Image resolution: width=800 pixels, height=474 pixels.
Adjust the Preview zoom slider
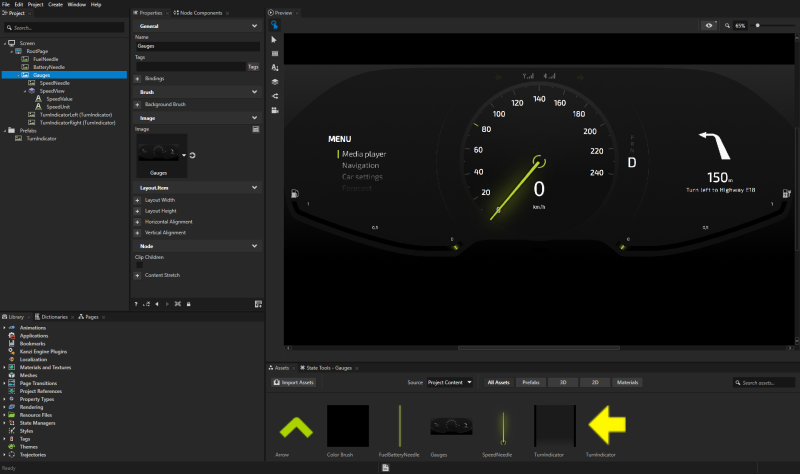758,25
